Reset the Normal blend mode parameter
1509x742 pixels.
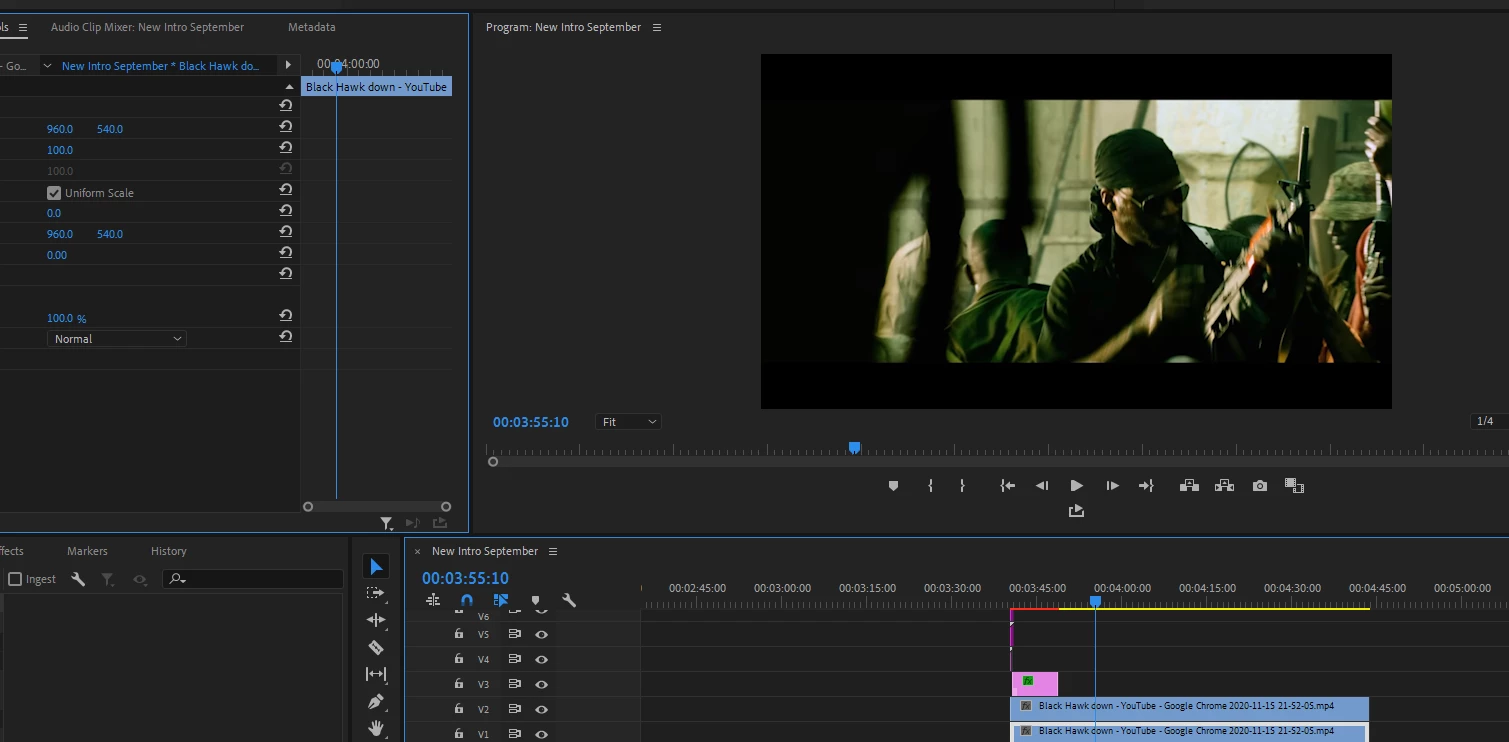pyautogui.click(x=286, y=337)
